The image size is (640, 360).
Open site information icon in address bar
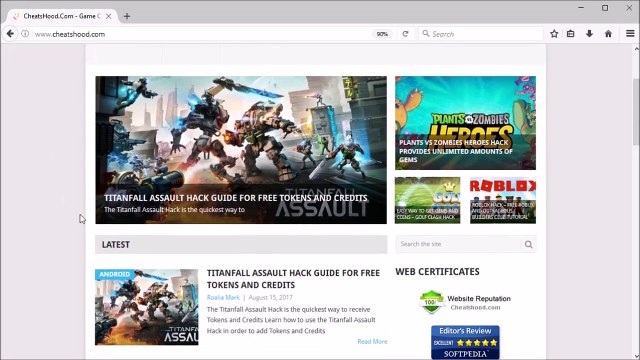pos(25,34)
